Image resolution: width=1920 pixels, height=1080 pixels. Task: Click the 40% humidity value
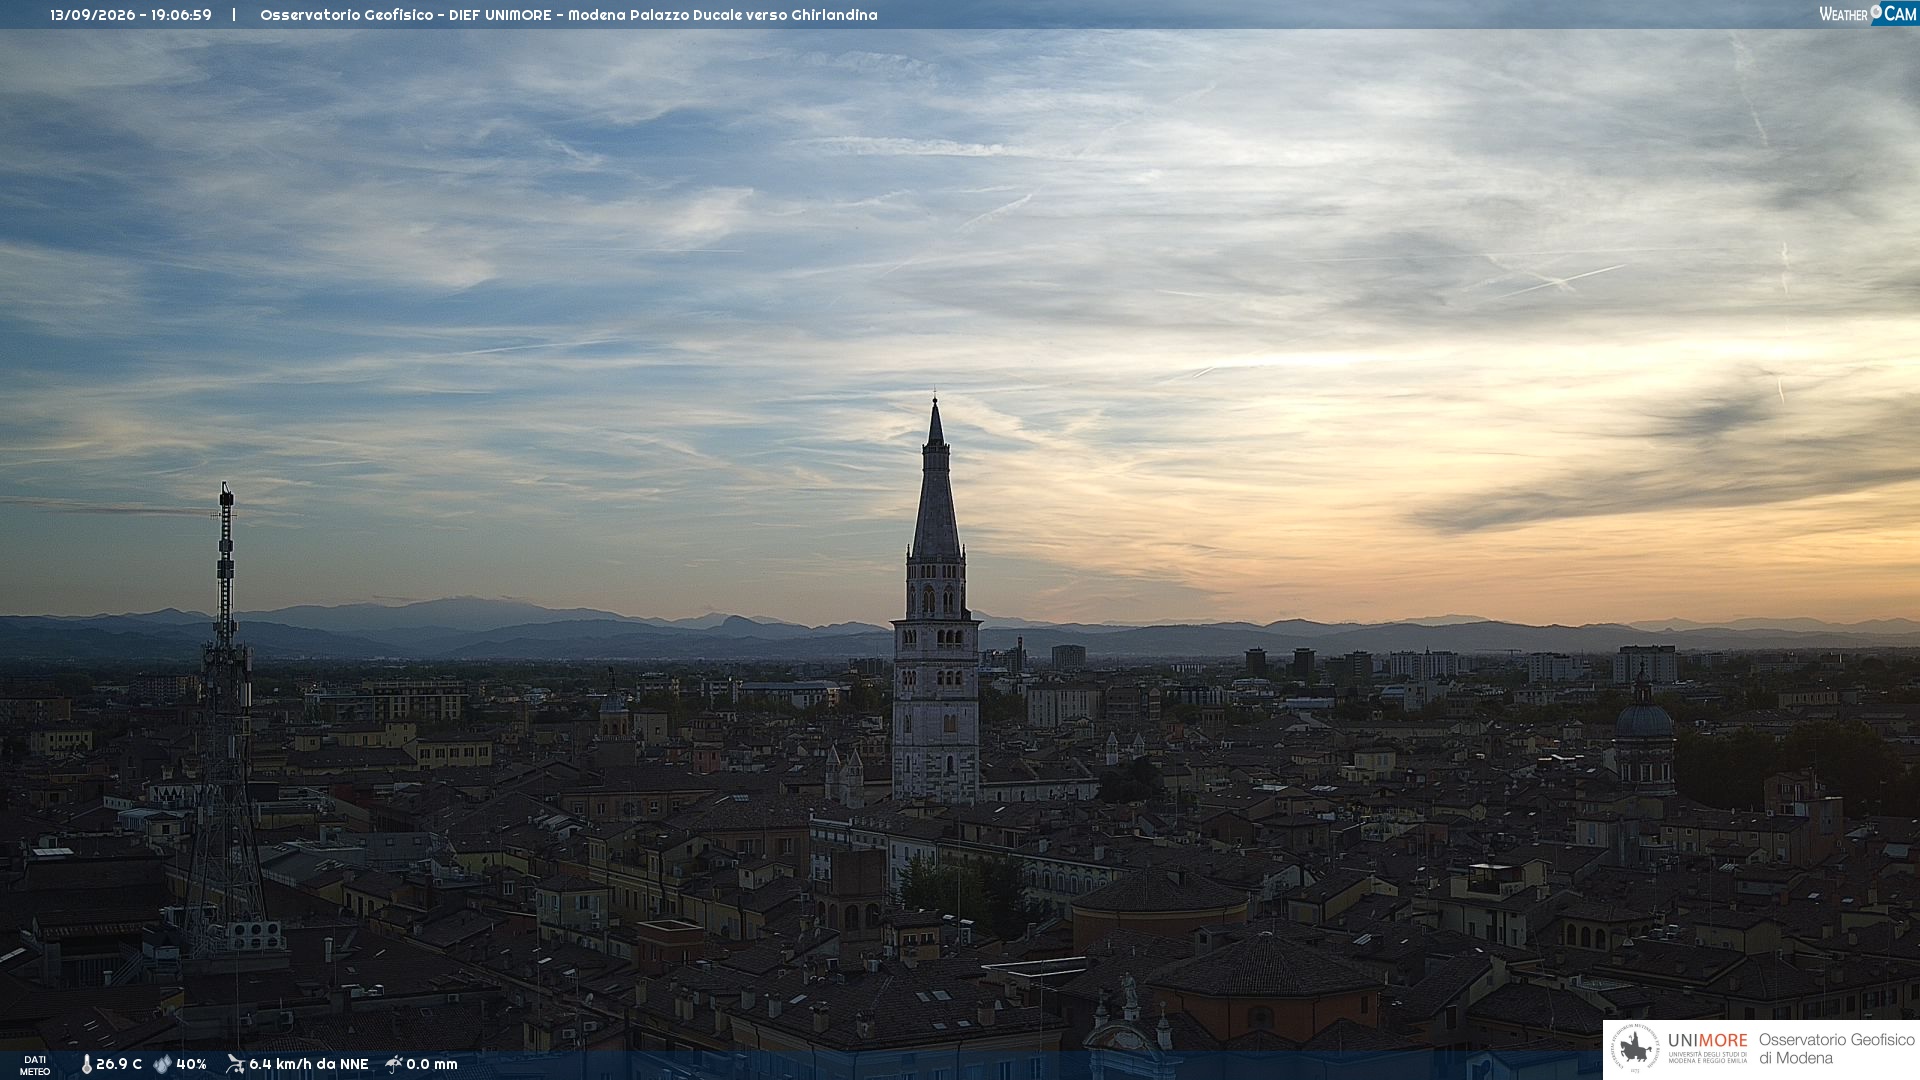tap(191, 1065)
